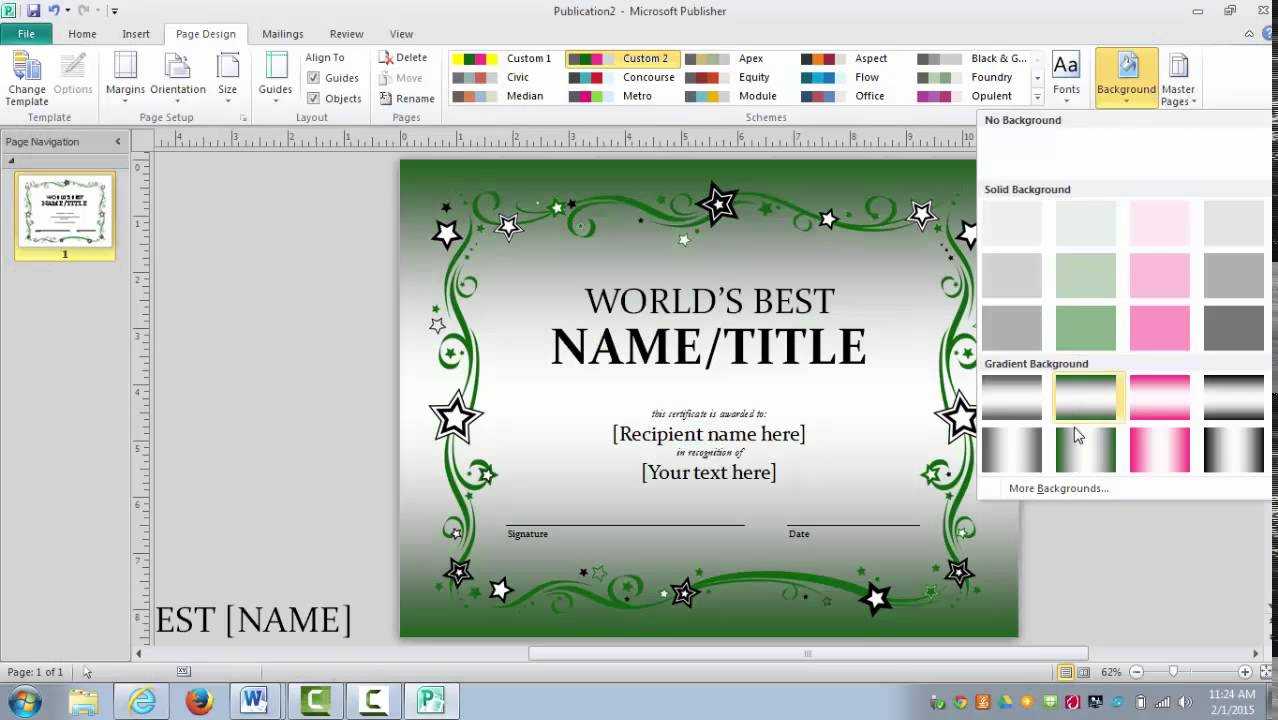Pick the pink horizontal gradient background

1160,397
